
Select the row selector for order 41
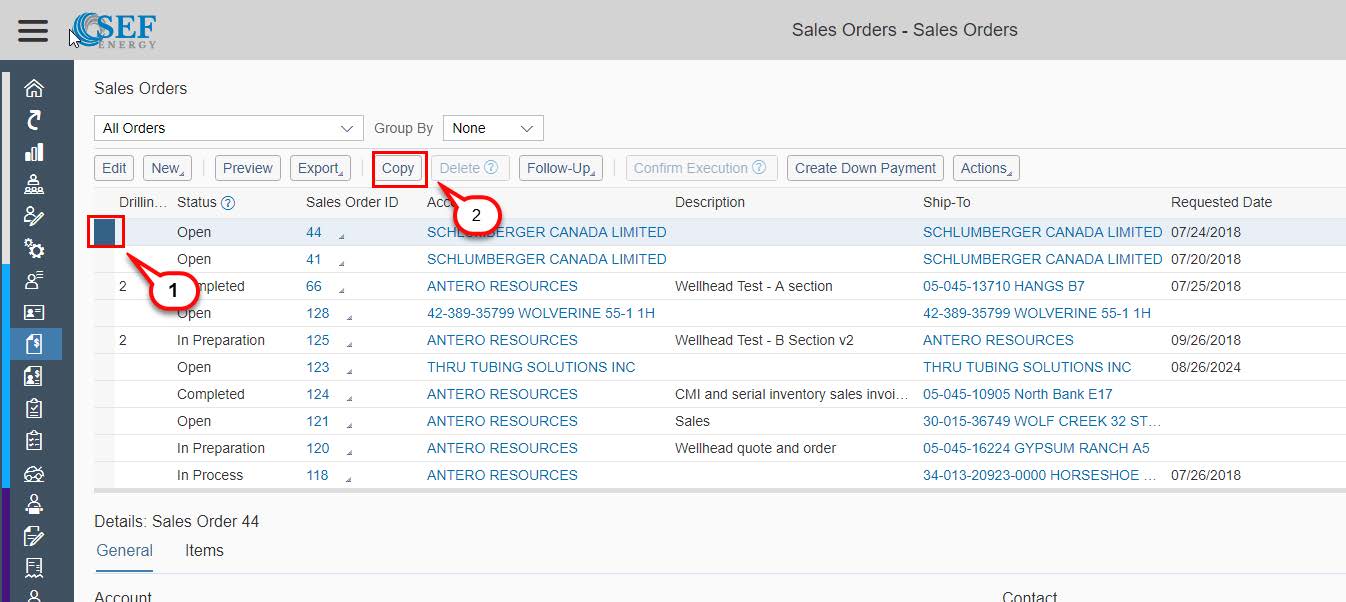(x=104, y=259)
